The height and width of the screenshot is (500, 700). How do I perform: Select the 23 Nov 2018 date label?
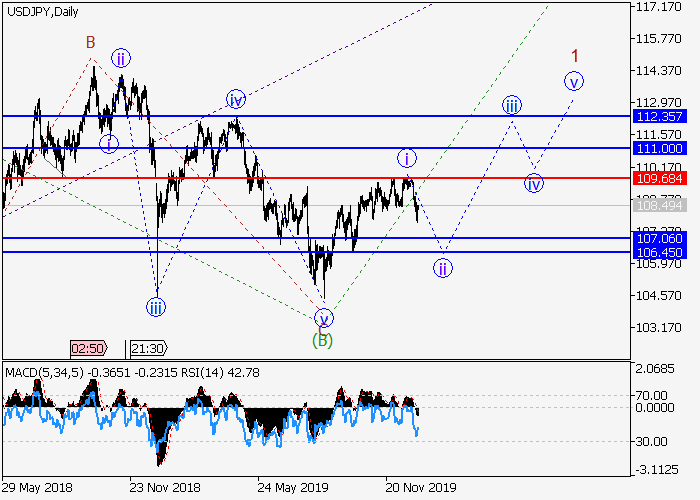[x=165, y=487]
